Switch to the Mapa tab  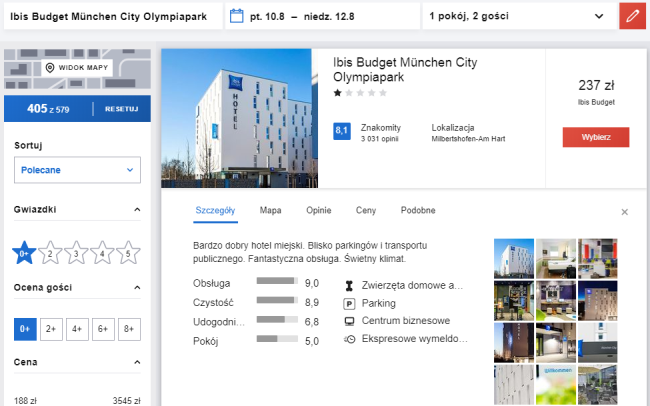point(270,211)
